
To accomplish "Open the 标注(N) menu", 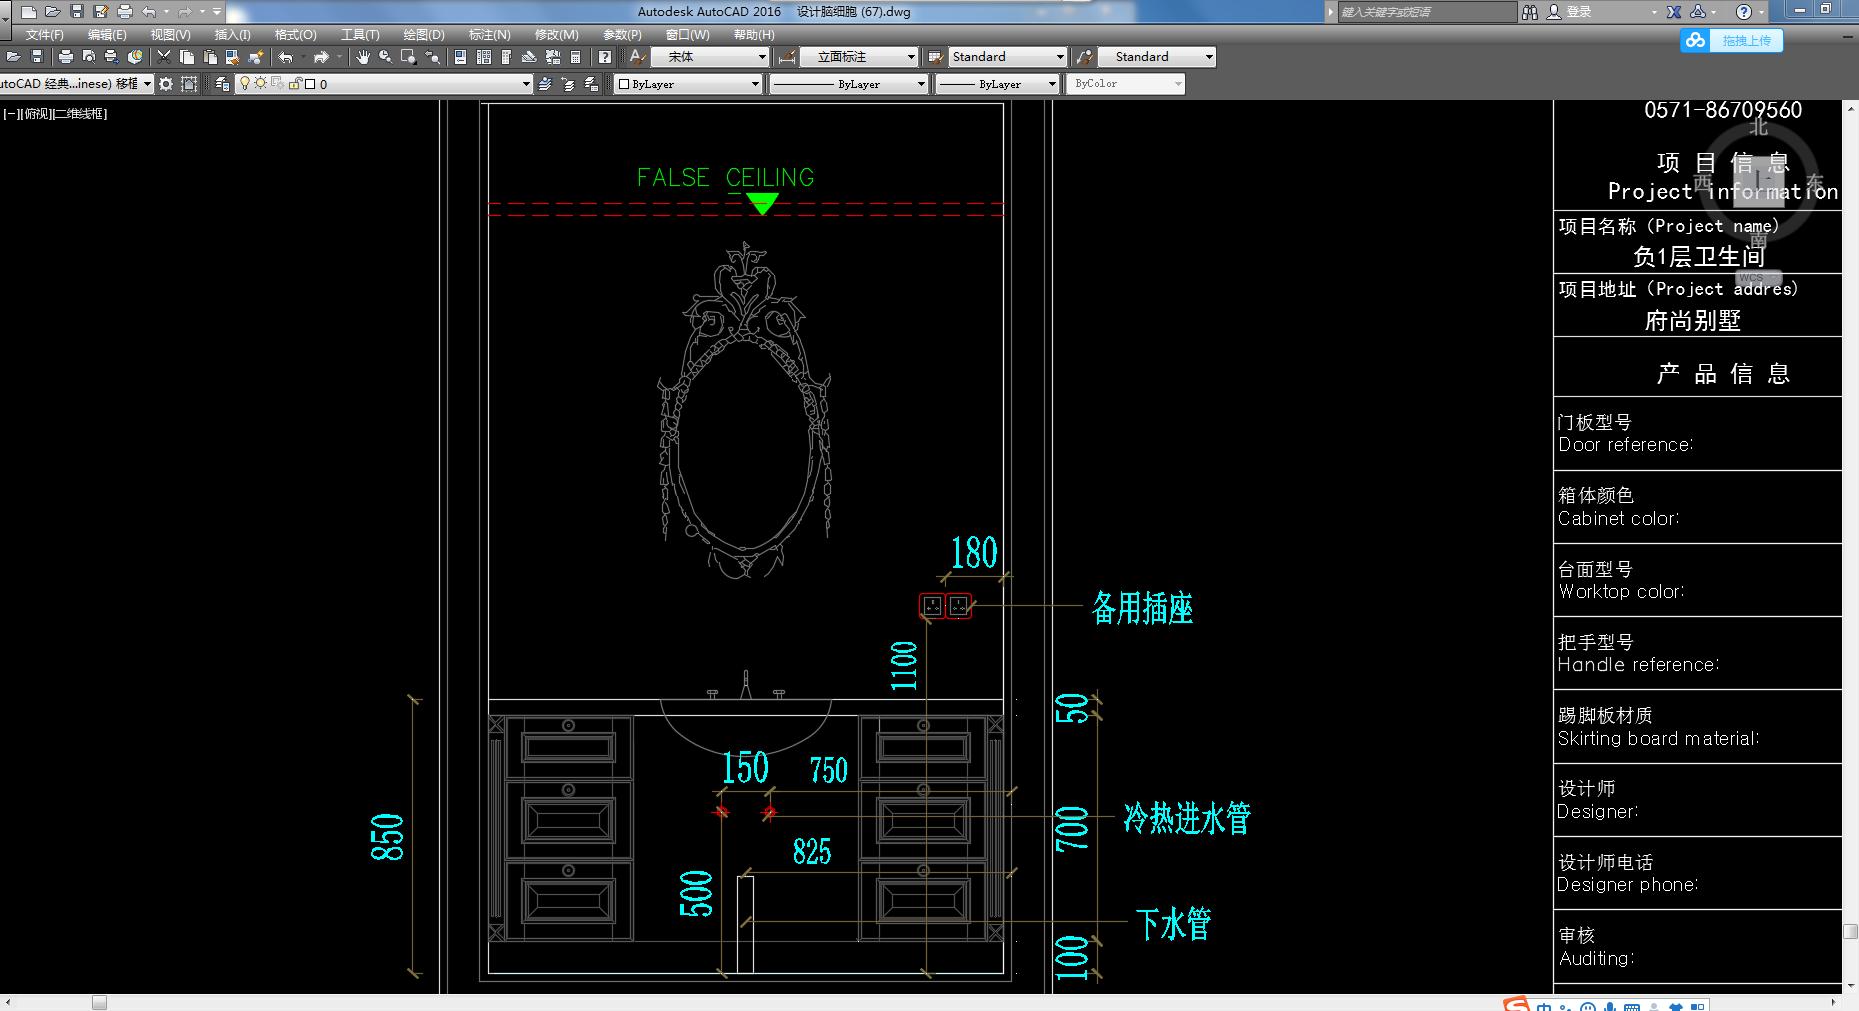I will coord(489,34).
